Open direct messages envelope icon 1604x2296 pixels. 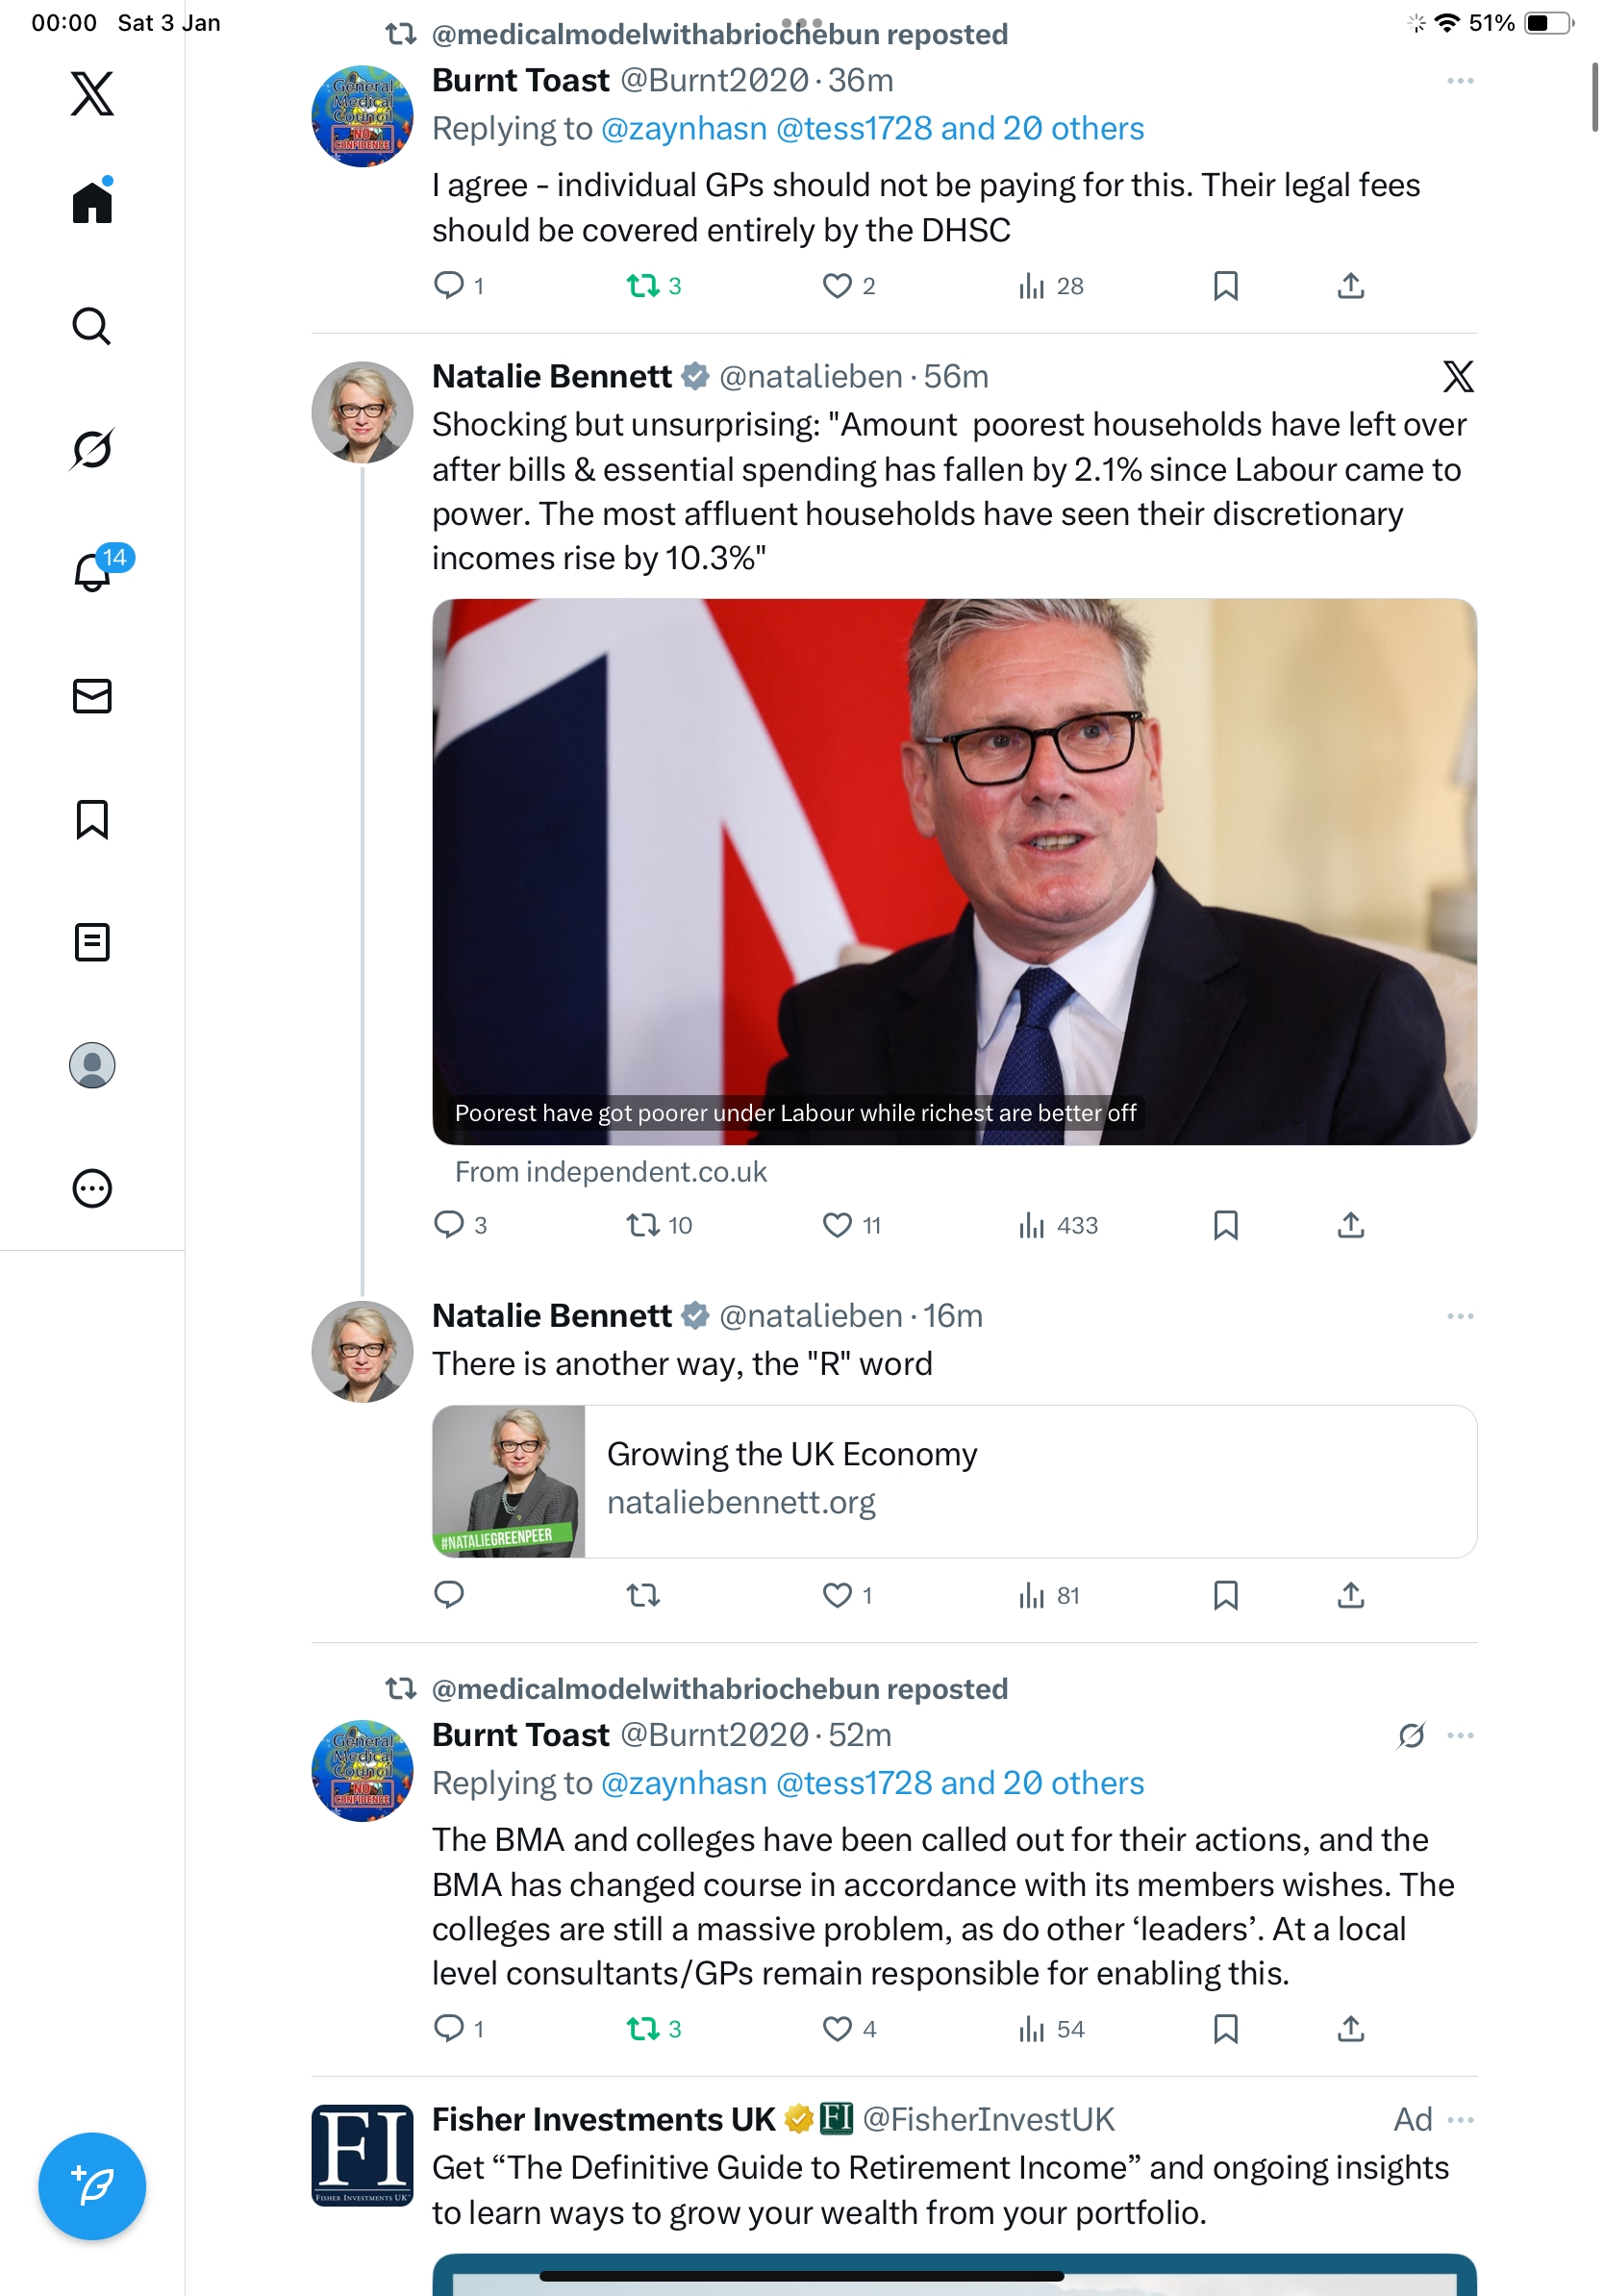92,696
